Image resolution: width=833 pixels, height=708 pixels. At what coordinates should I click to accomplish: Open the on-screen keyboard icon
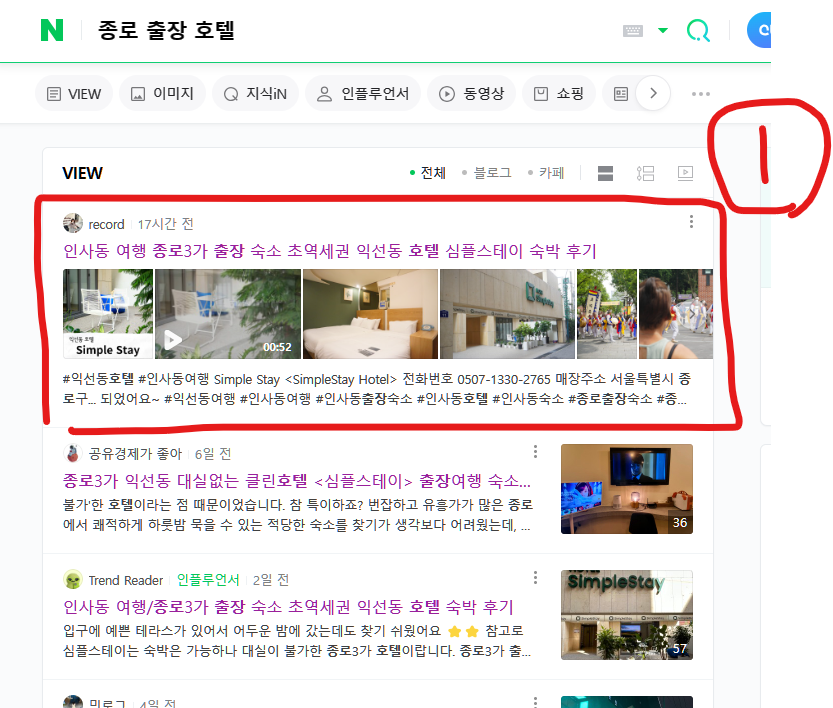[x=633, y=31]
